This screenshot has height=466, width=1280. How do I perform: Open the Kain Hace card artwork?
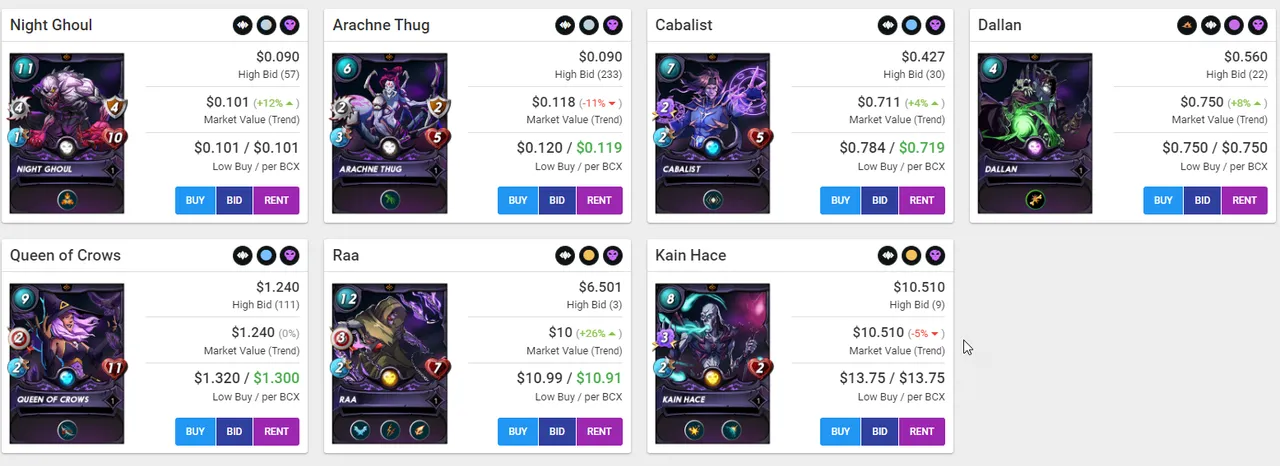click(x=712, y=363)
